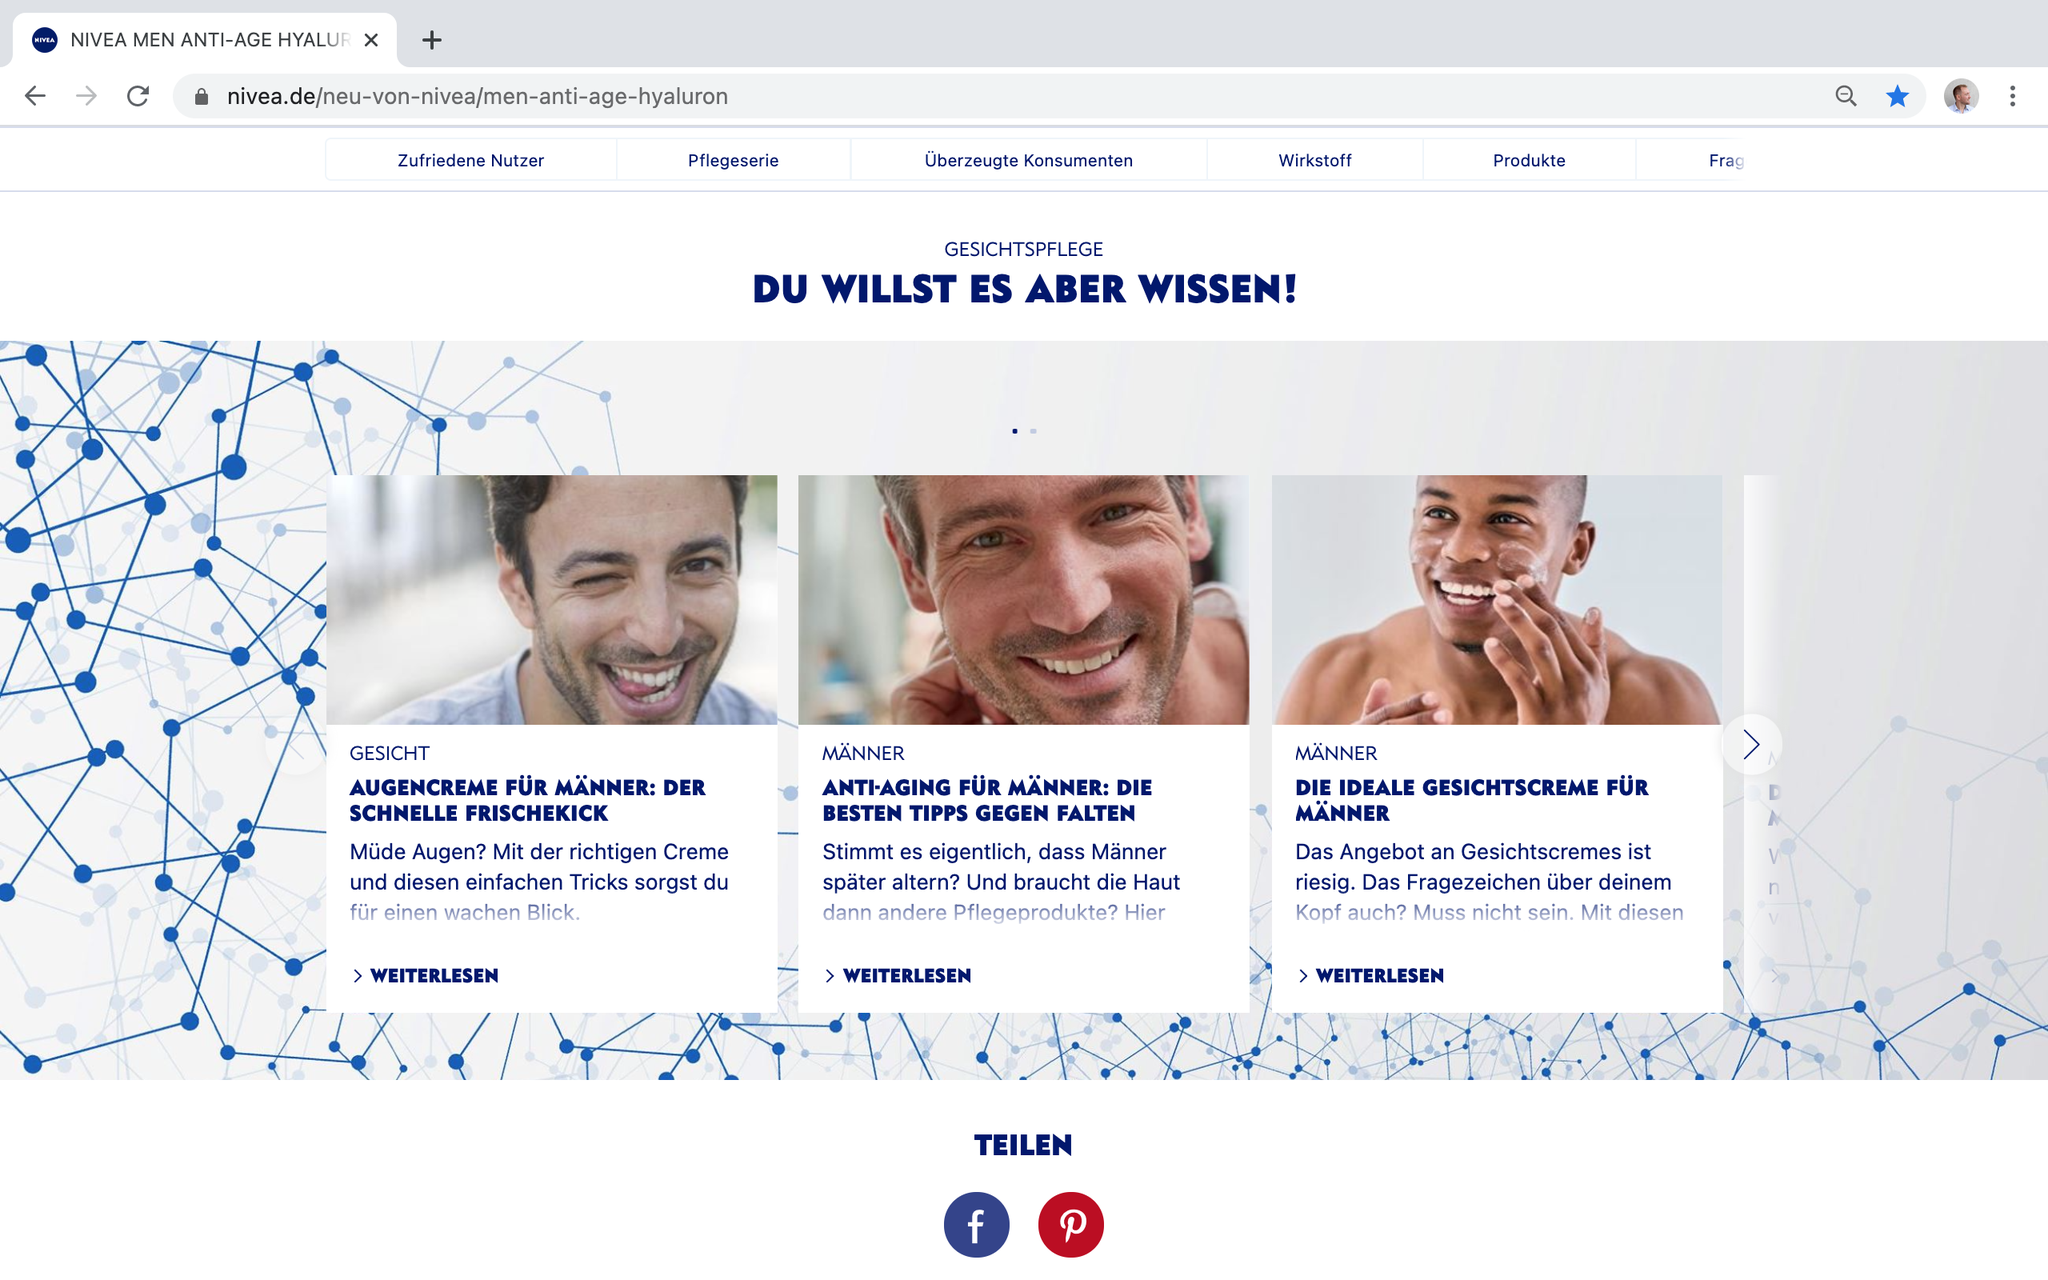The height and width of the screenshot is (1280, 2048).
Task: View site info via padlock icon
Action: click(x=201, y=96)
